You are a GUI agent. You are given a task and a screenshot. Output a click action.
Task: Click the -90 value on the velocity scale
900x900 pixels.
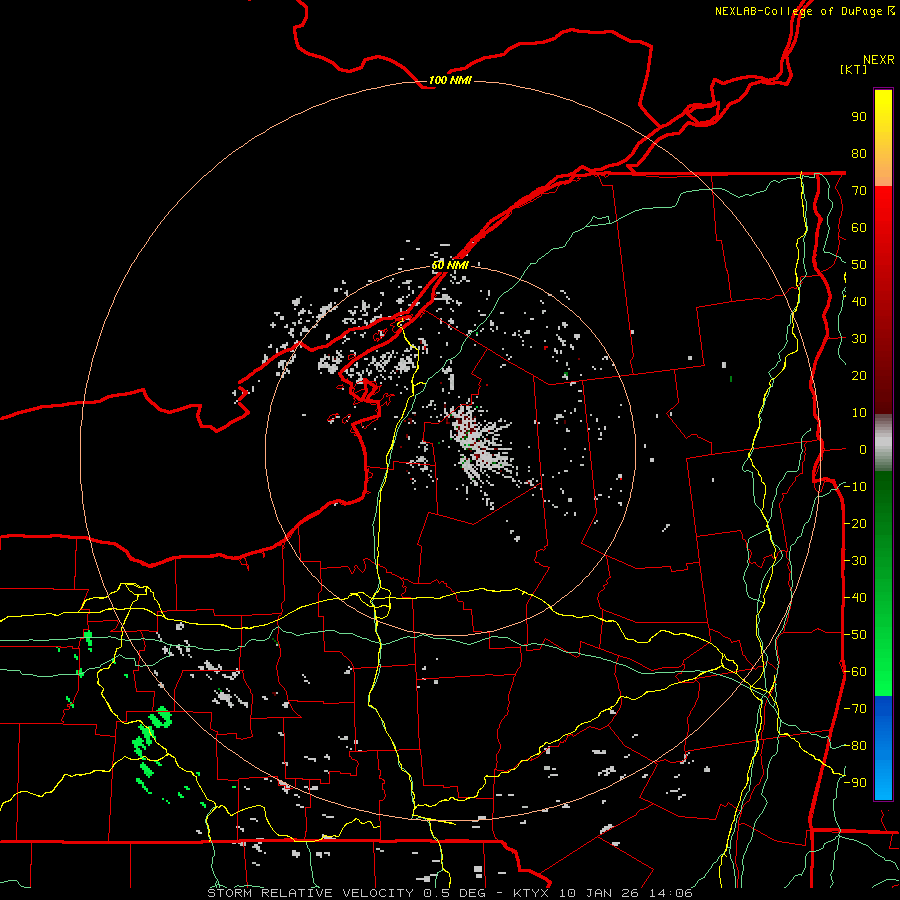[855, 782]
